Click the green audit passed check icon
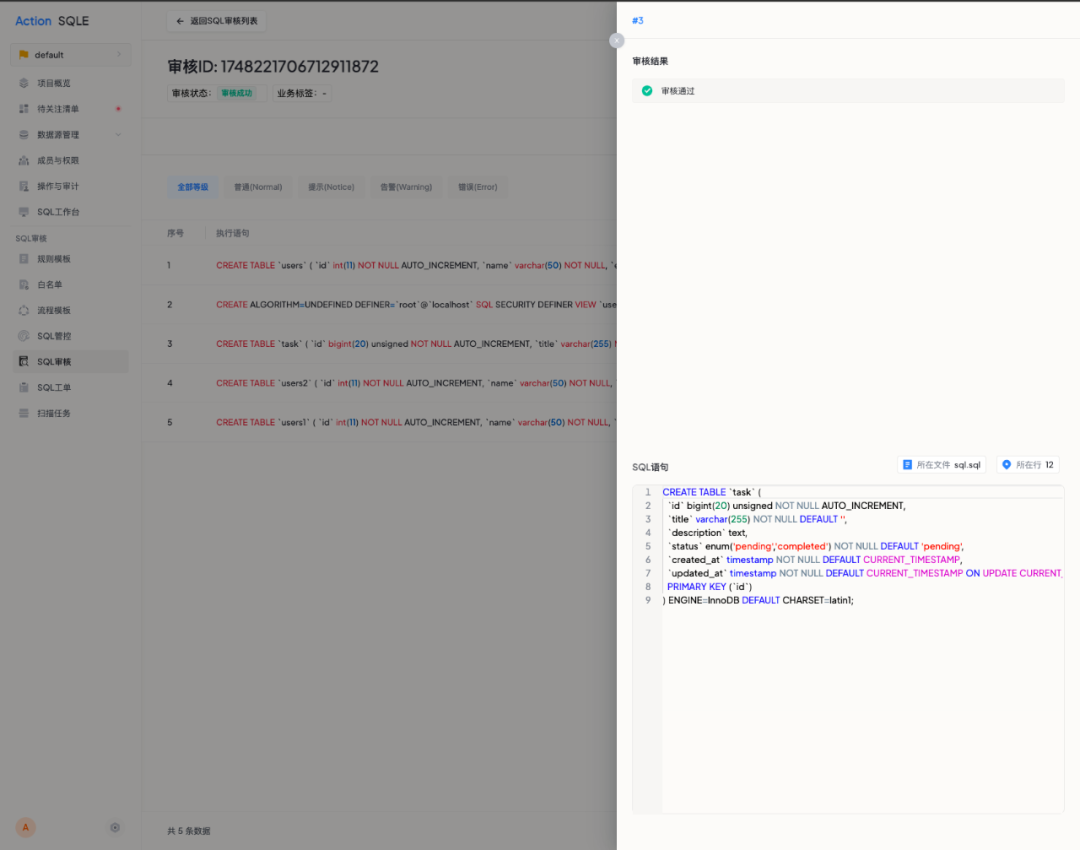The width and height of the screenshot is (1080, 850). tap(647, 91)
